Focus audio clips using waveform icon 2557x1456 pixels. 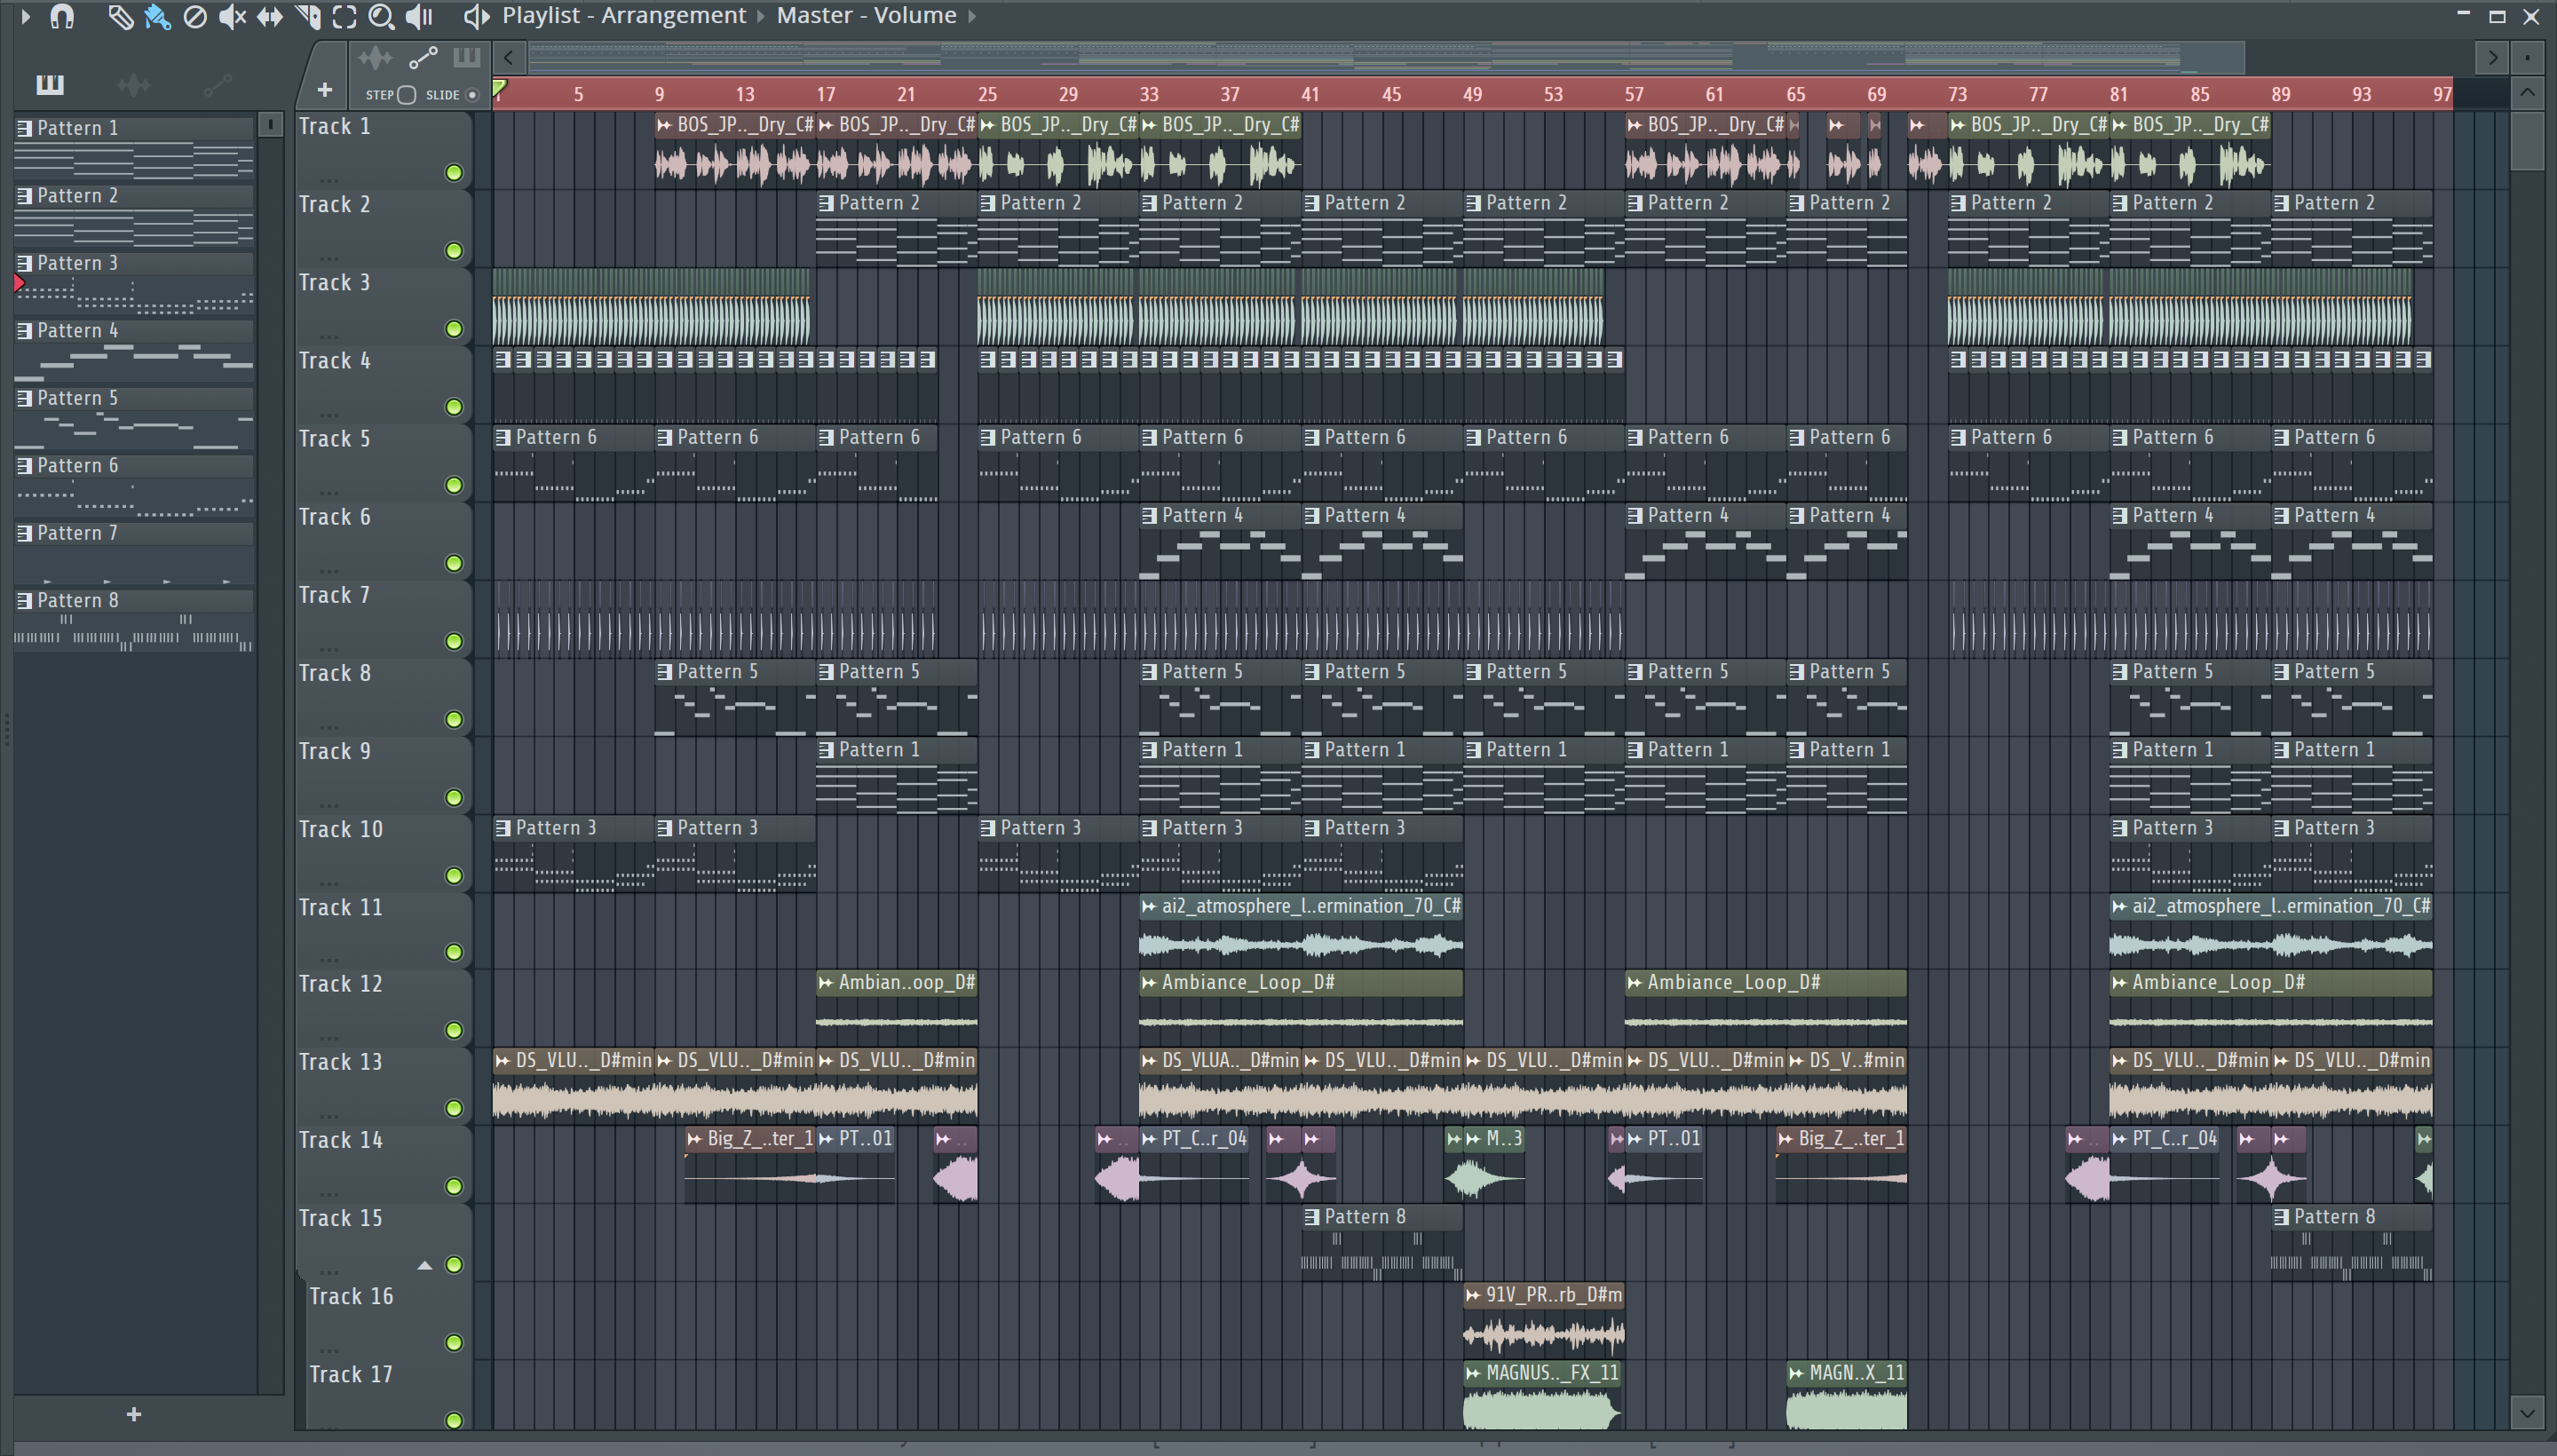(376, 58)
